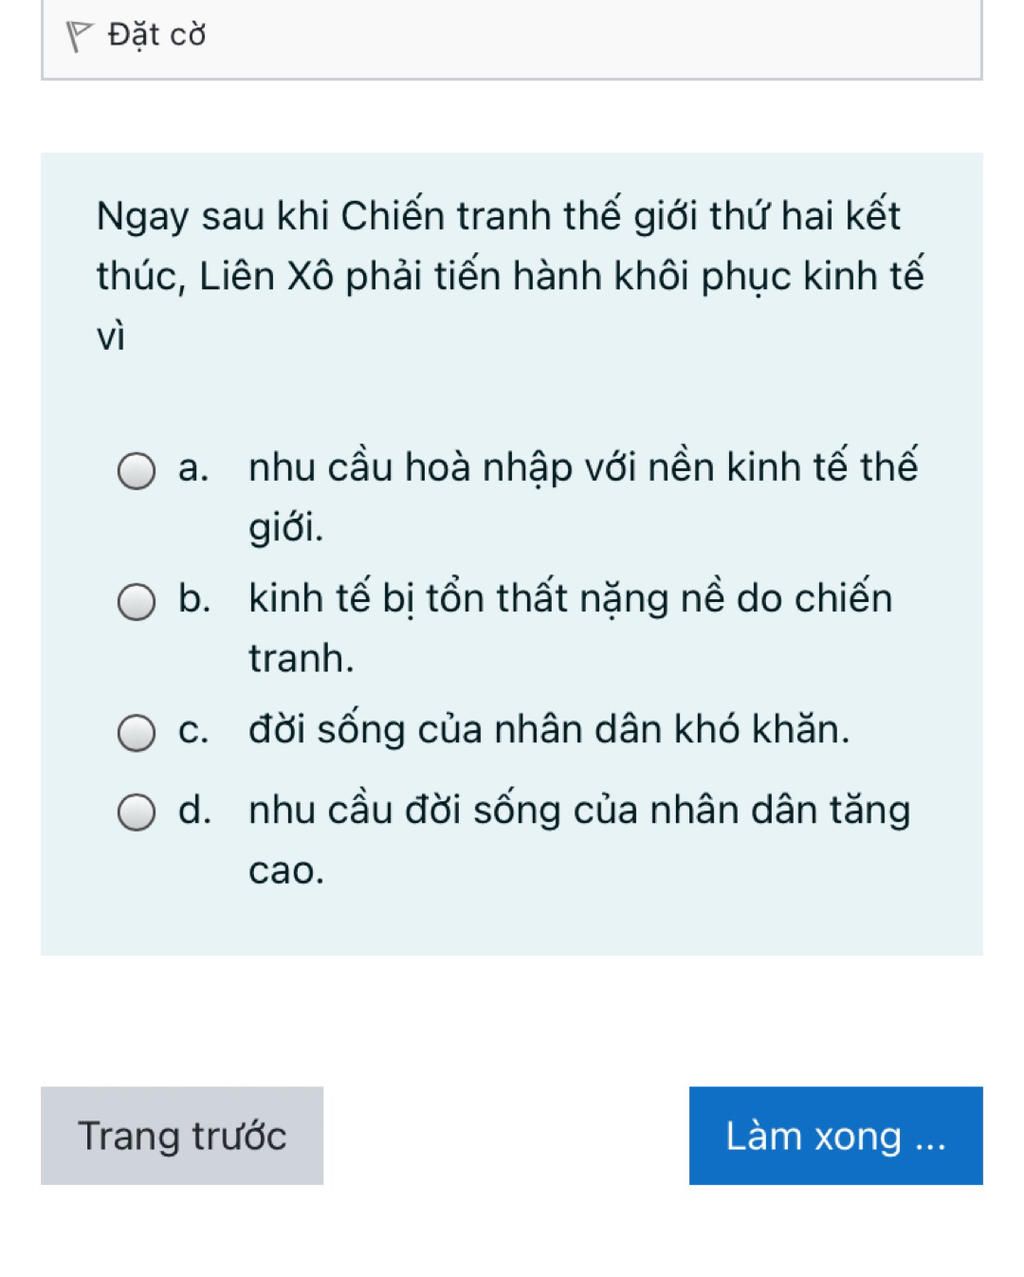This screenshot has width=1024, height=1277.
Task: Click answer text 'nhu cầu hoà nhập với nền kinh tế'
Action: pyautogui.click(x=582, y=467)
